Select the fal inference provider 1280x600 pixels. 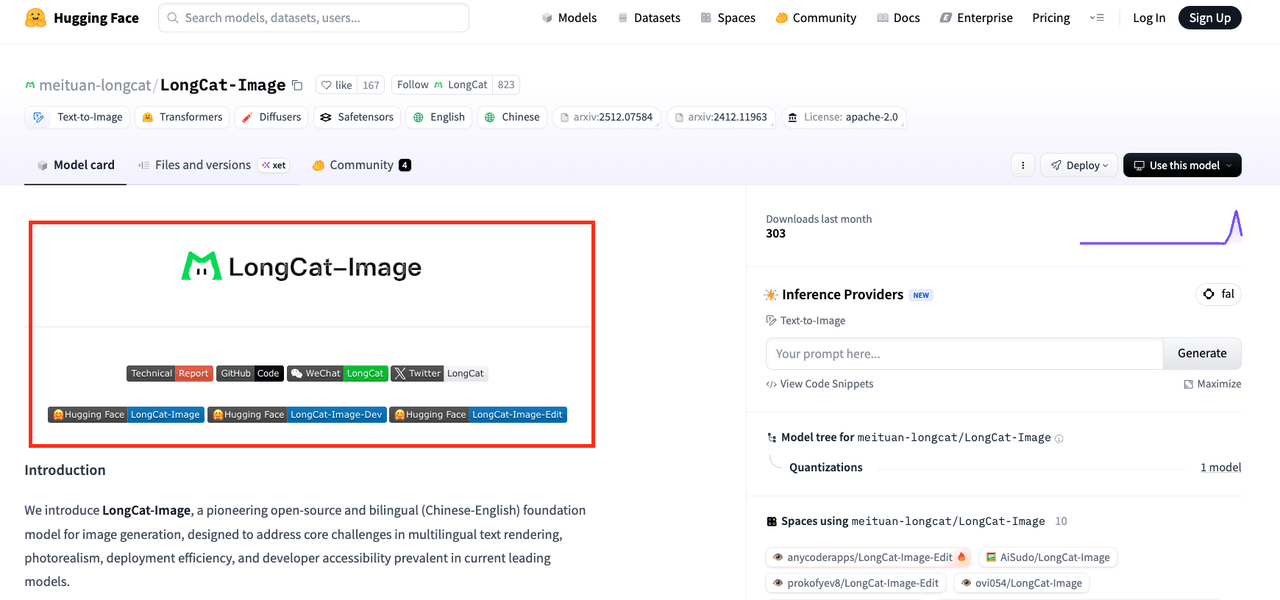pyautogui.click(x=1219, y=294)
